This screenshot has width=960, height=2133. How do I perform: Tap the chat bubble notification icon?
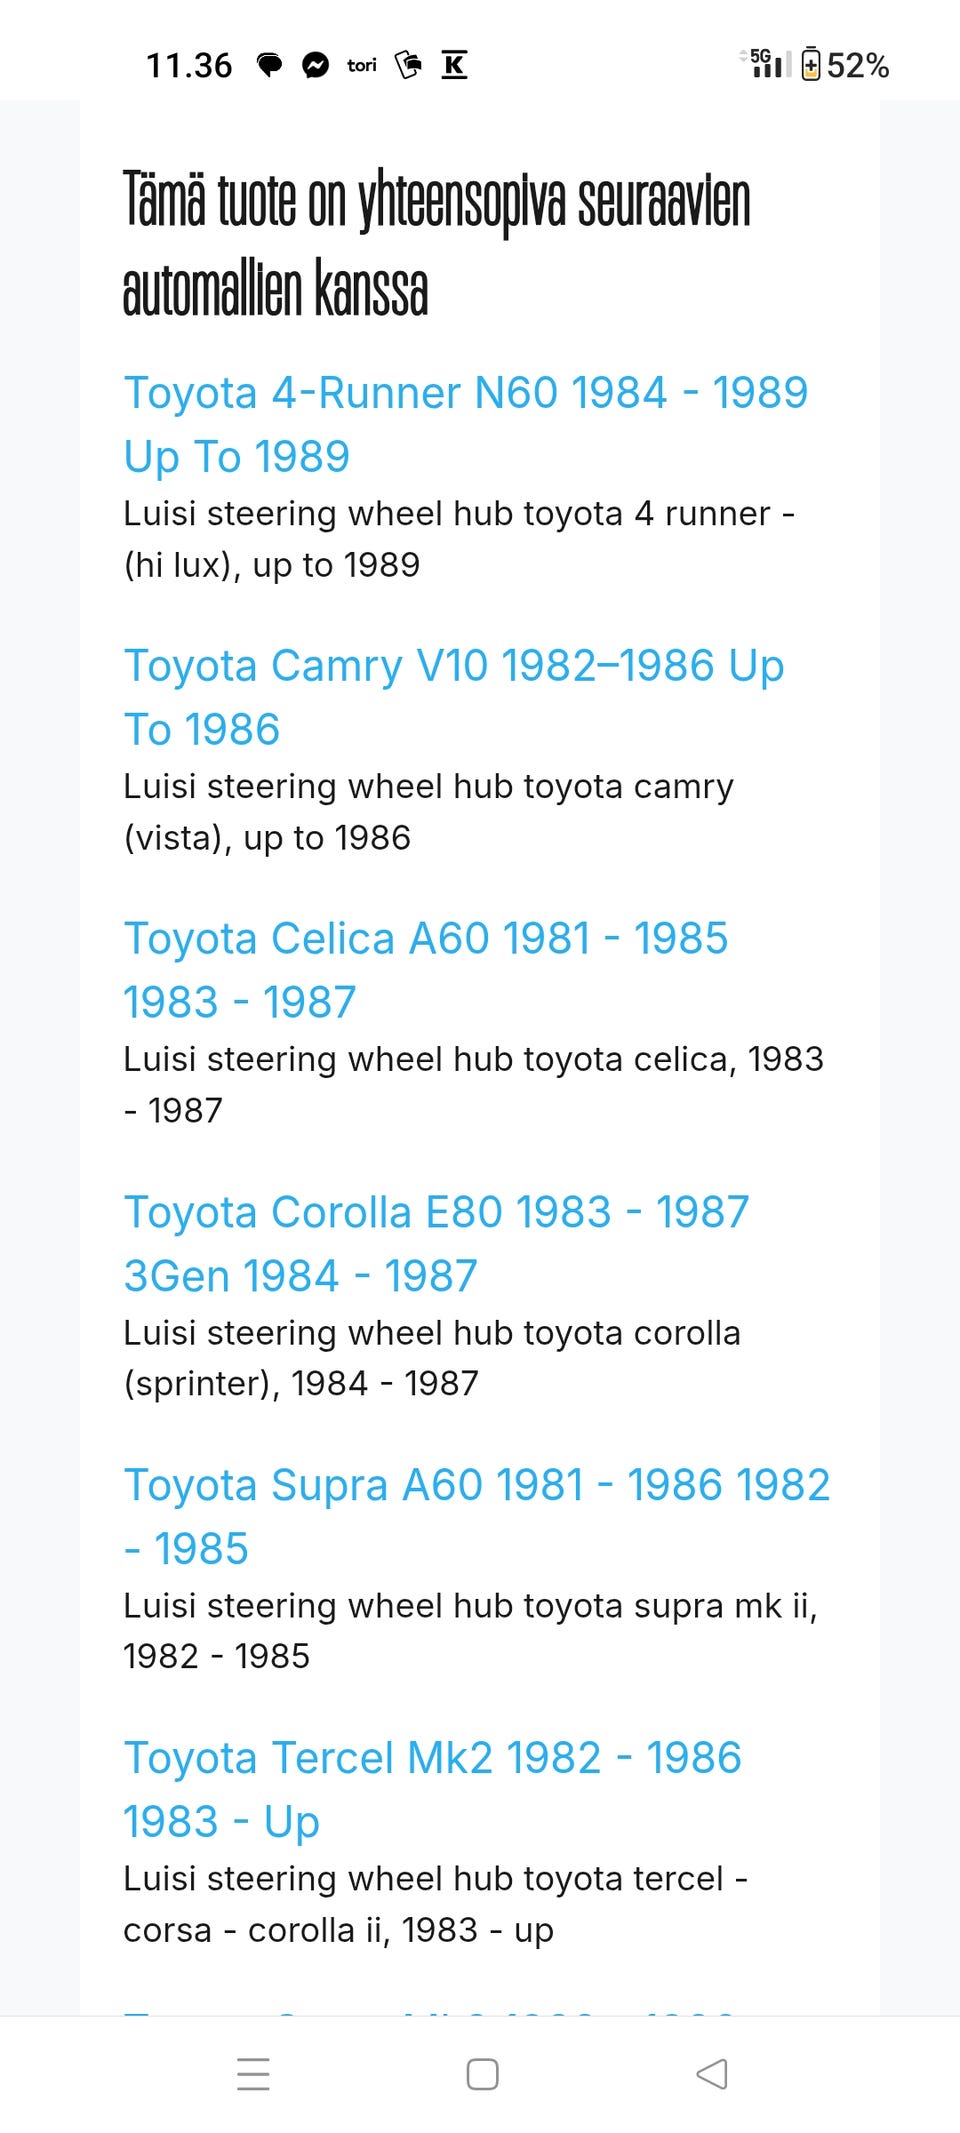click(269, 66)
